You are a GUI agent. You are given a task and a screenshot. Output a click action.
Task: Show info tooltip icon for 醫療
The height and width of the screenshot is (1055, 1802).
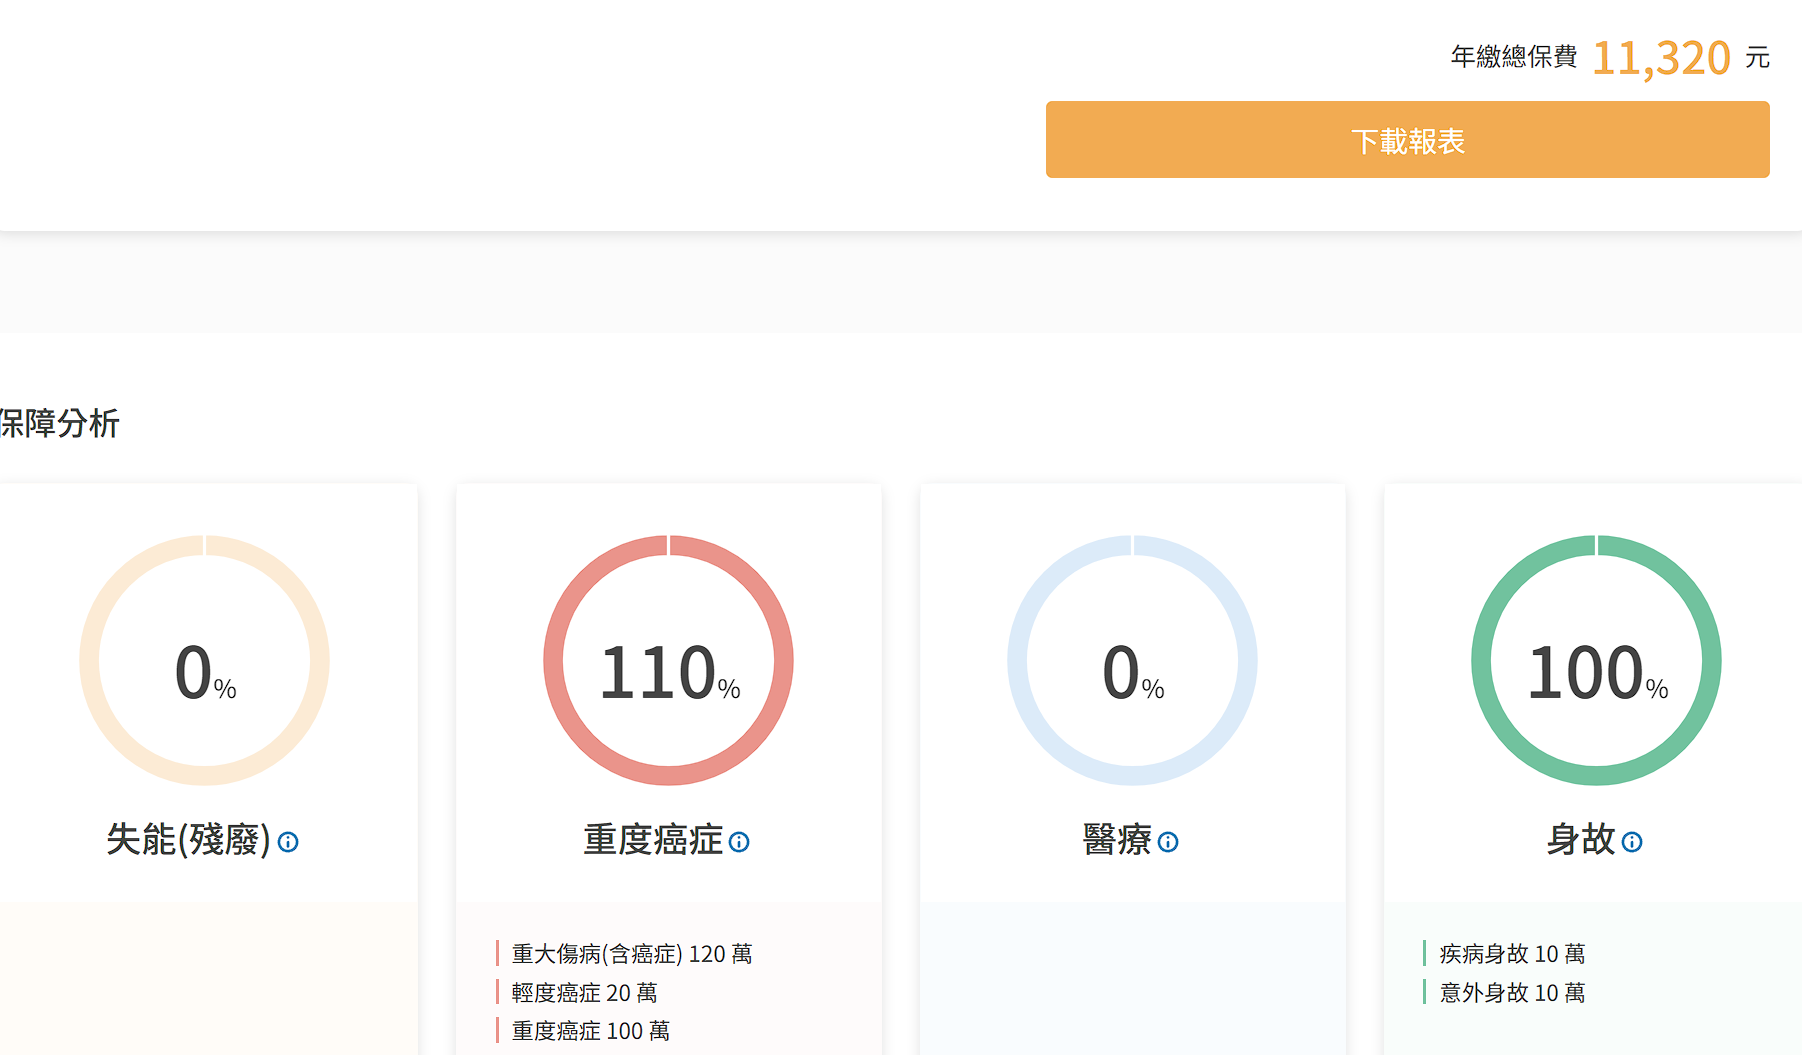click(1168, 842)
